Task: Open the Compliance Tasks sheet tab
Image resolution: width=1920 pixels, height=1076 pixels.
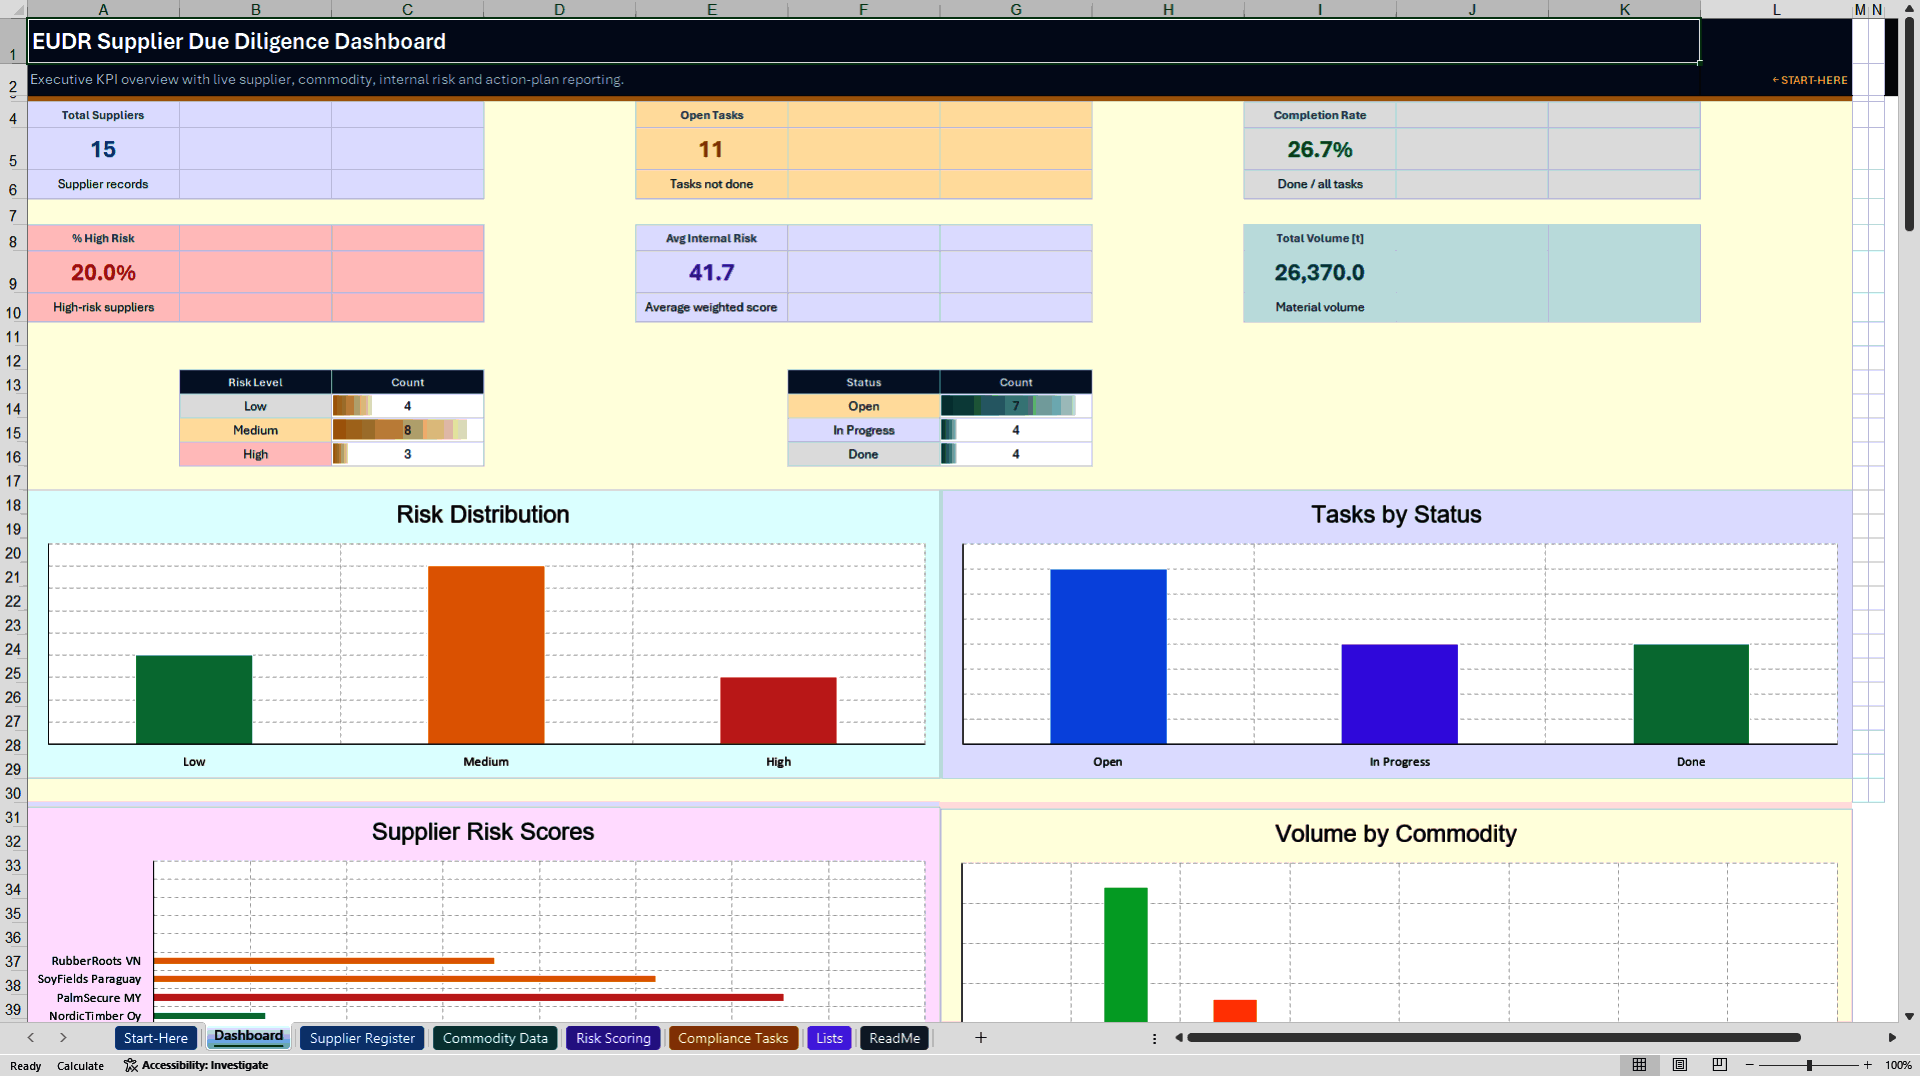Action: (733, 1038)
